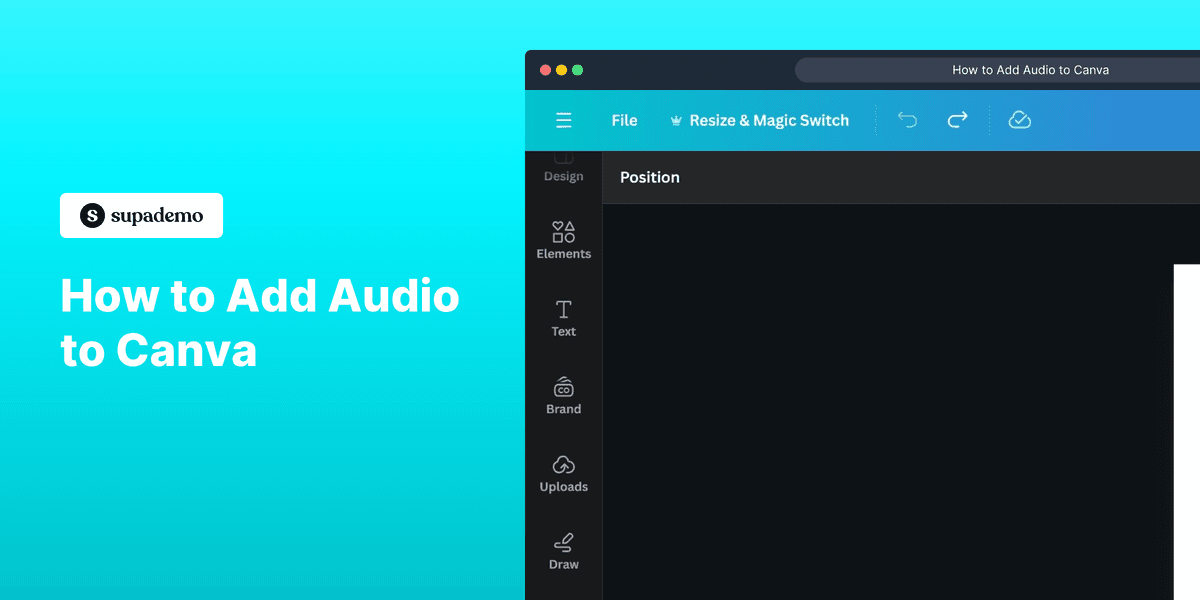Click the crown icon beside Resize & Magic Switch

tap(678, 119)
